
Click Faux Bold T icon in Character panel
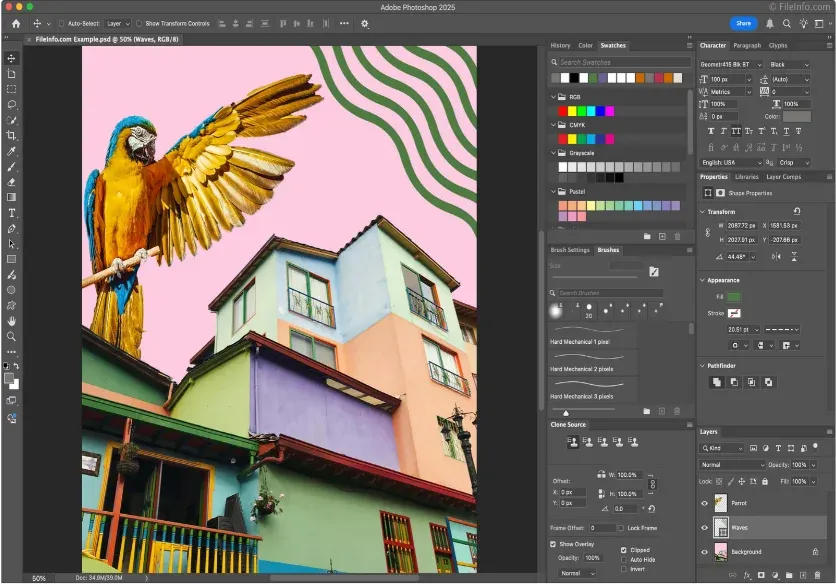(711, 131)
